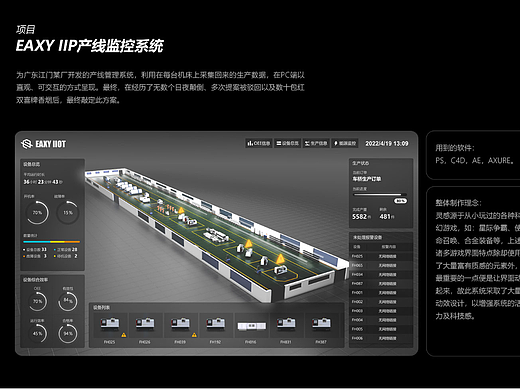Viewport: 520px width, 390px height.
Task: Click the 94% circular gauge
Action: 68,333
